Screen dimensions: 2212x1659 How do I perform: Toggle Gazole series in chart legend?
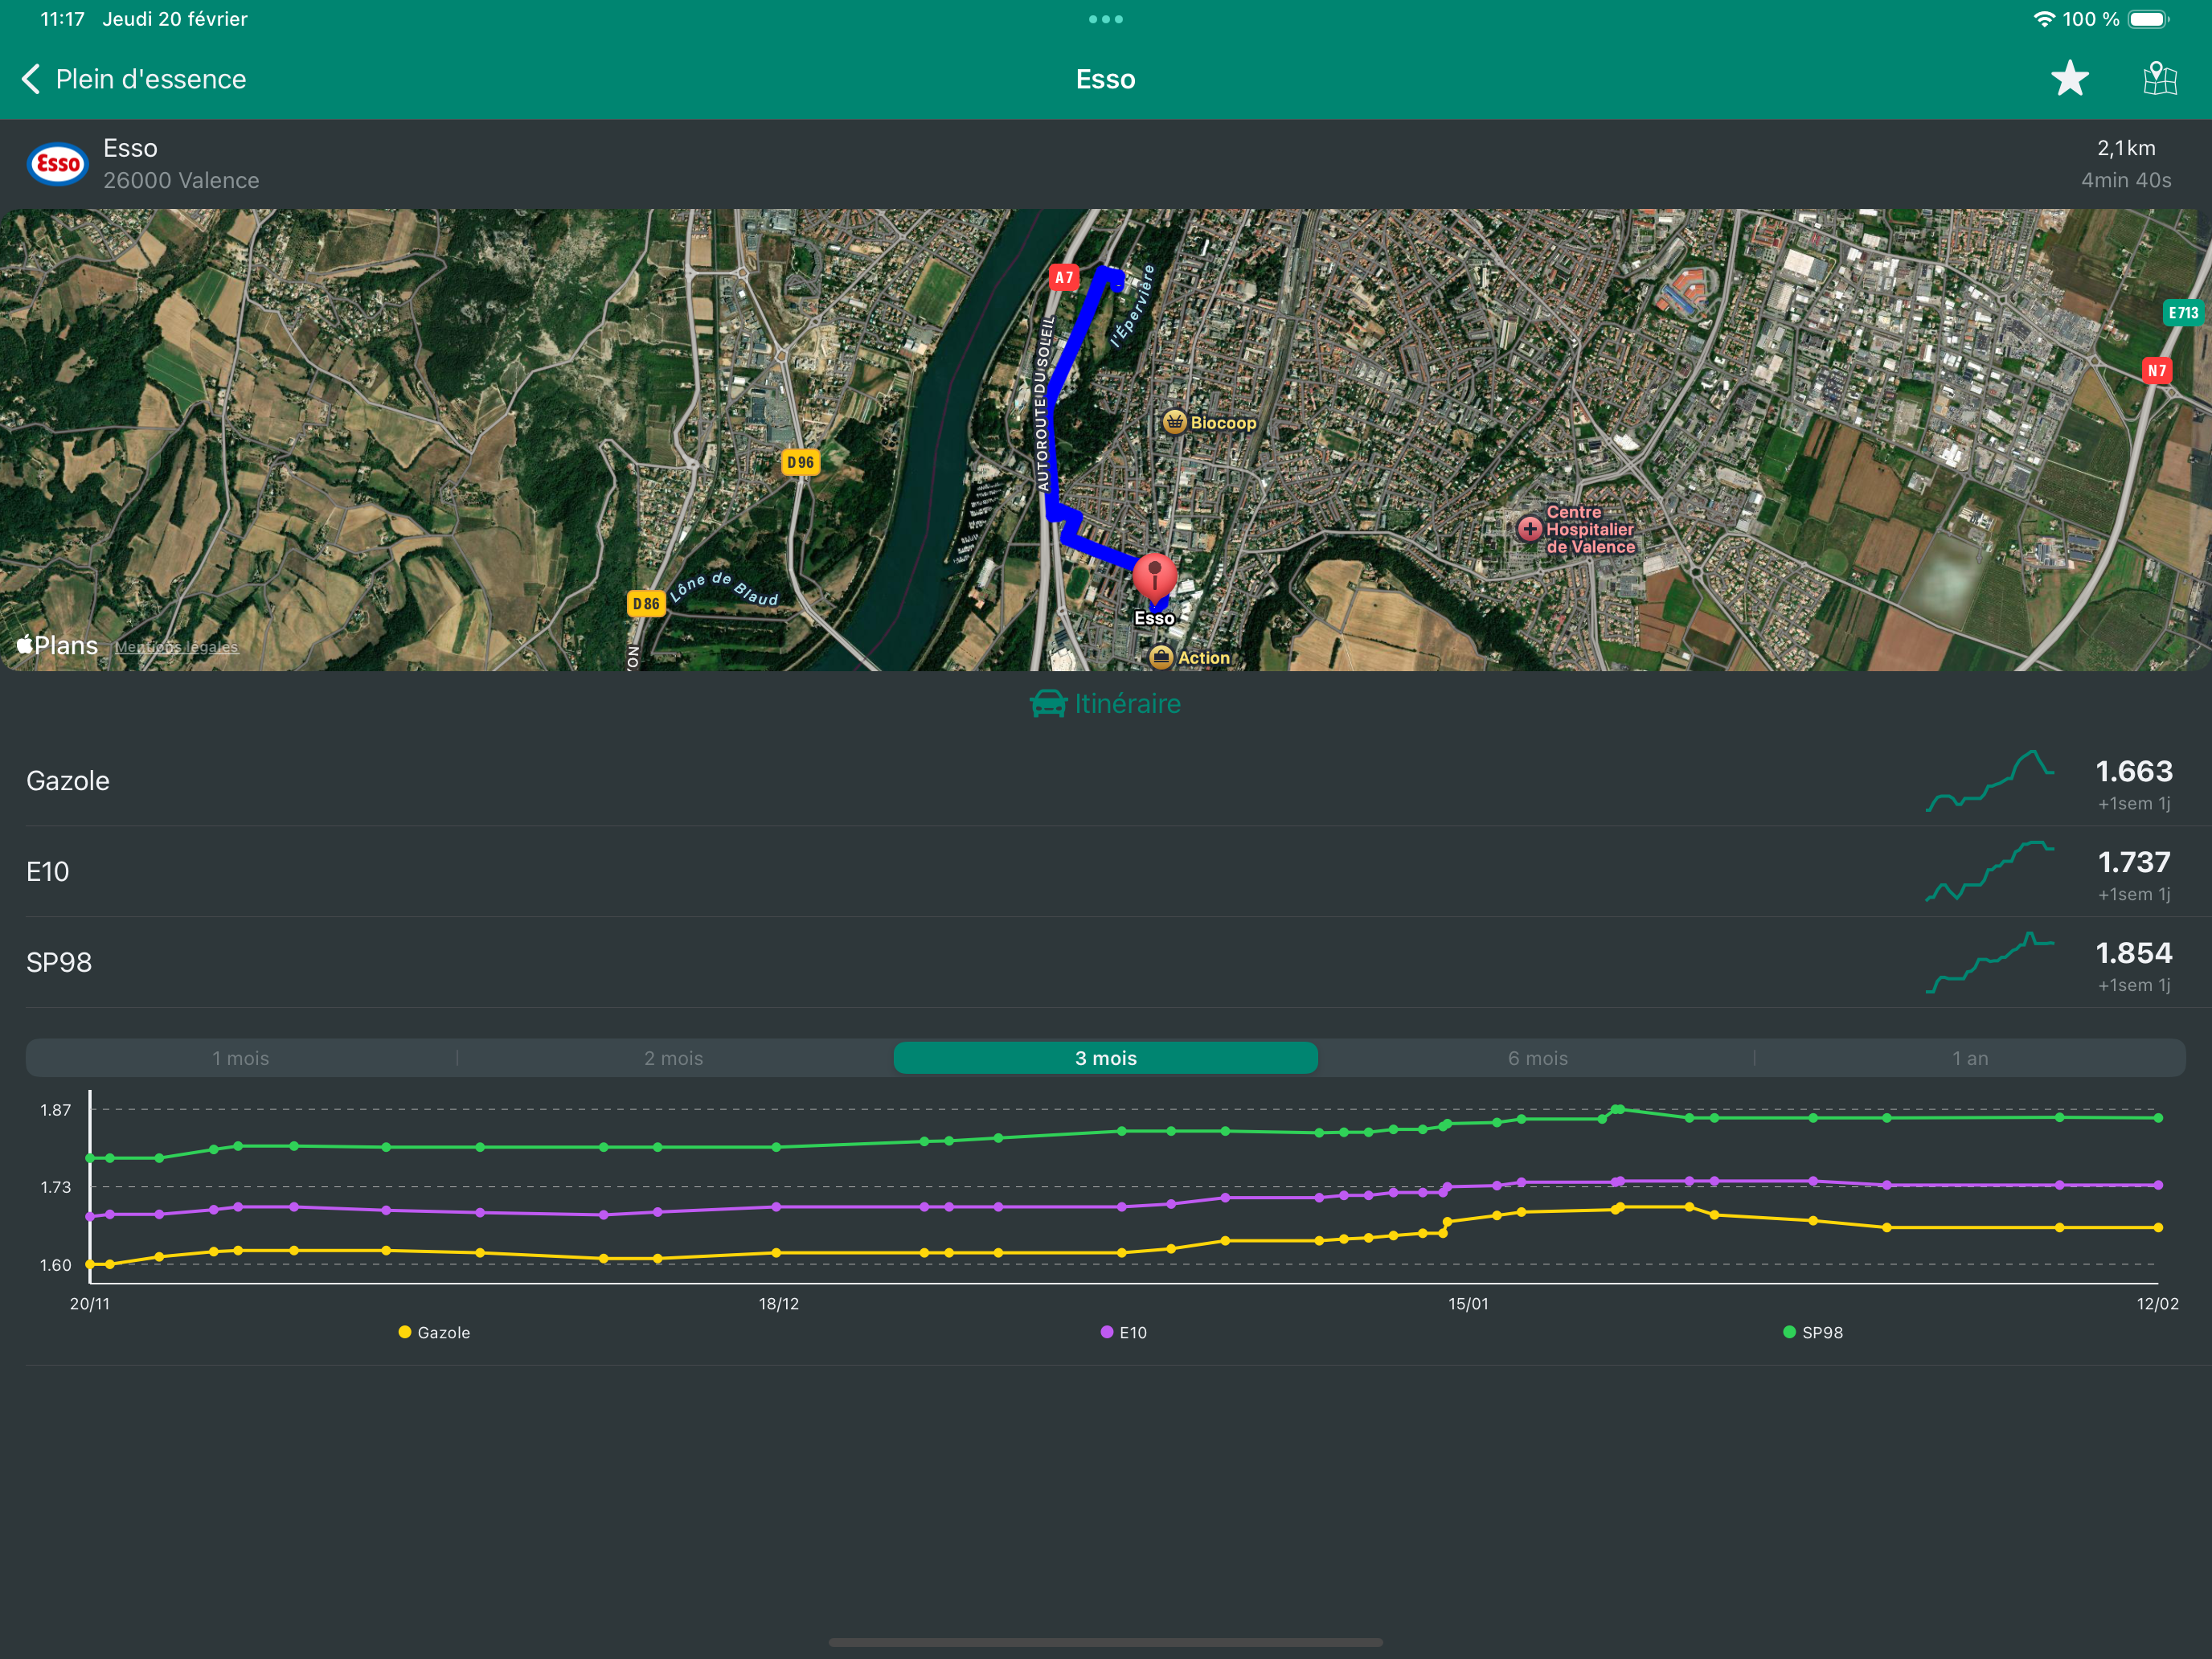[x=434, y=1332]
